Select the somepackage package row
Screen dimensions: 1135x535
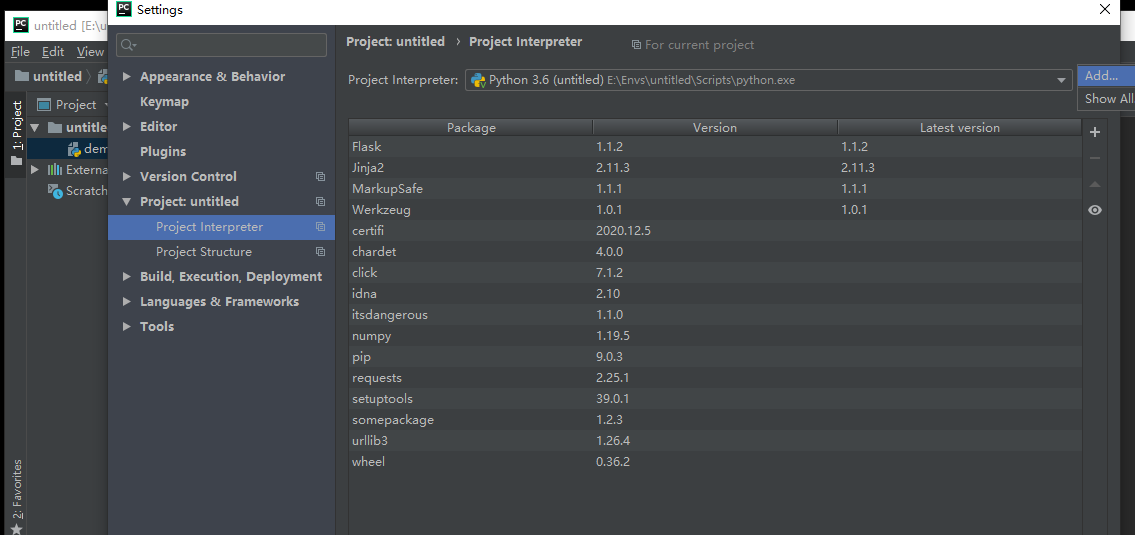pyautogui.click(x=715, y=420)
